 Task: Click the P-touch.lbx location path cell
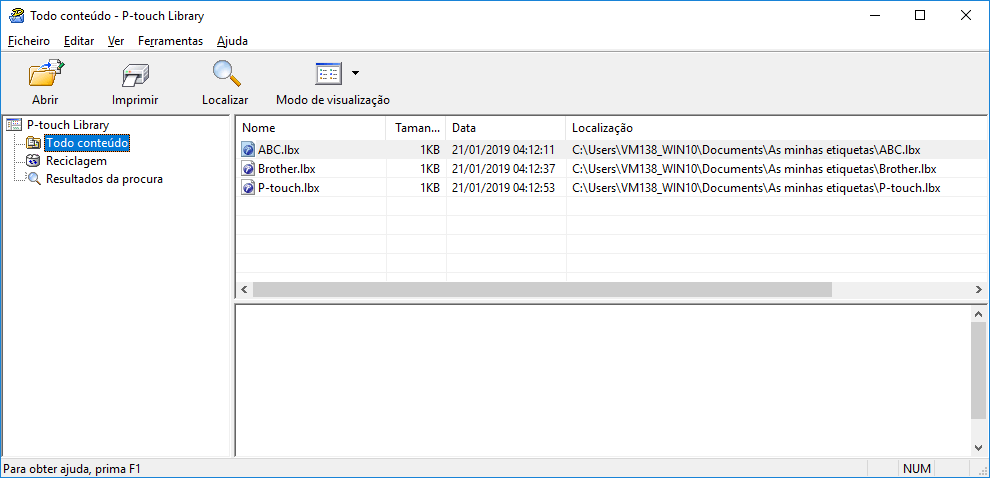point(756,188)
